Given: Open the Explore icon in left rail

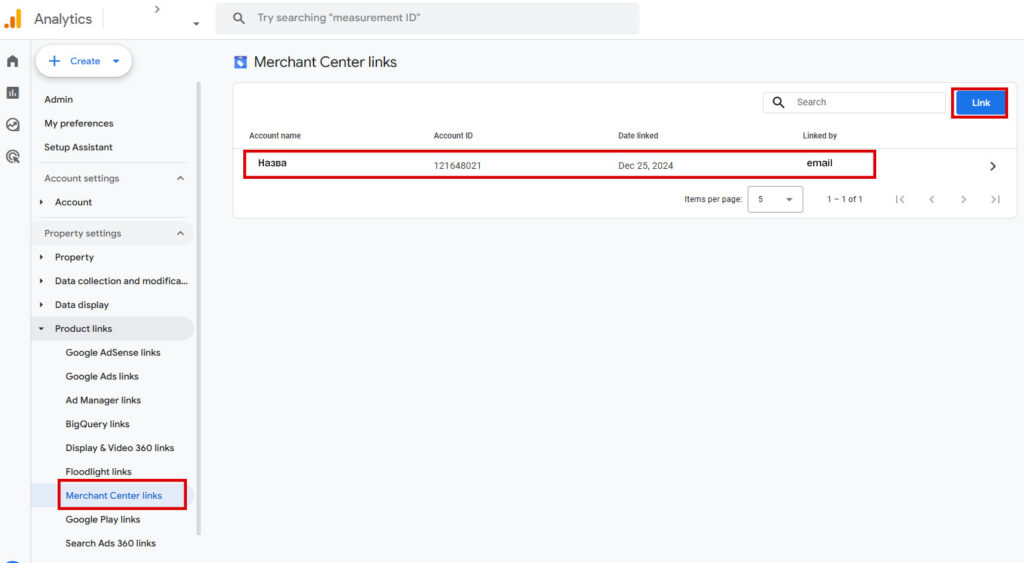Looking at the screenshot, I should pyautogui.click(x=13, y=125).
